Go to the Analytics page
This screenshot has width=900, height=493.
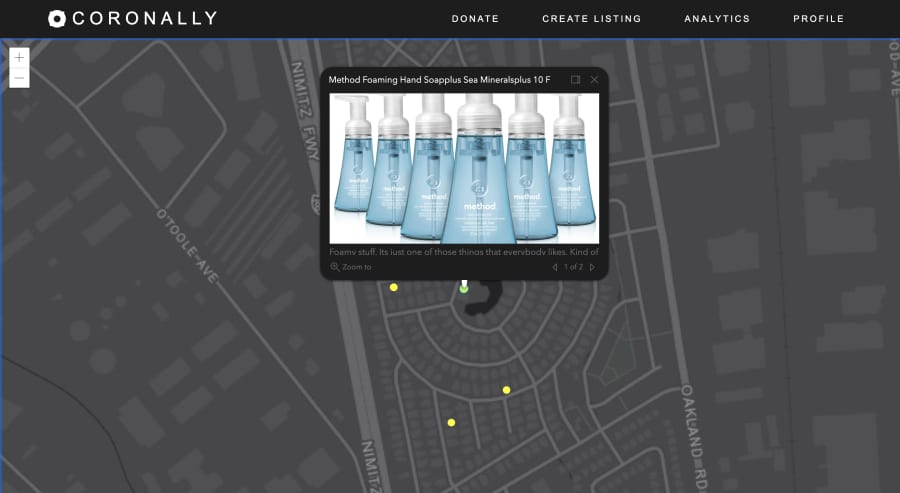(x=717, y=19)
